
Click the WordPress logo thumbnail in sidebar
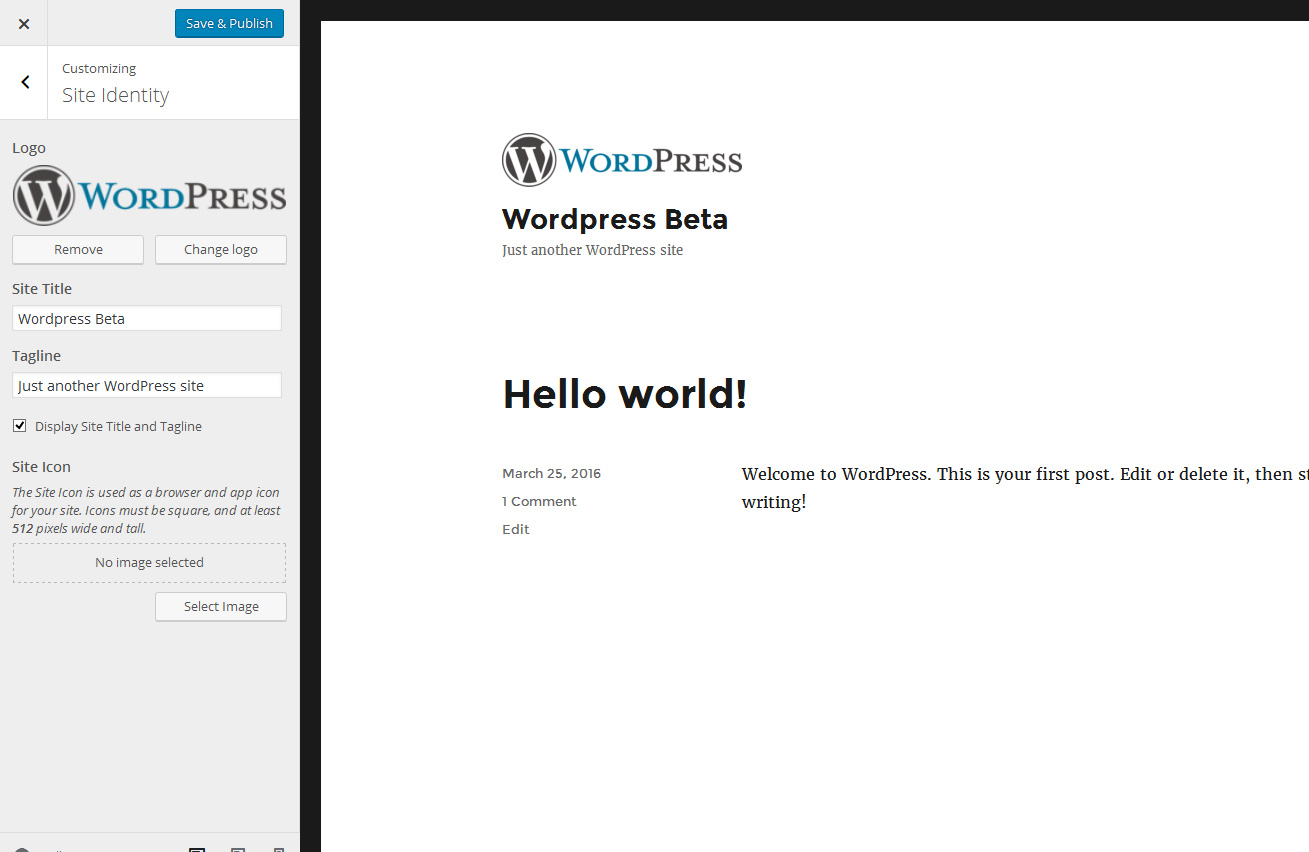pyautogui.click(x=149, y=196)
